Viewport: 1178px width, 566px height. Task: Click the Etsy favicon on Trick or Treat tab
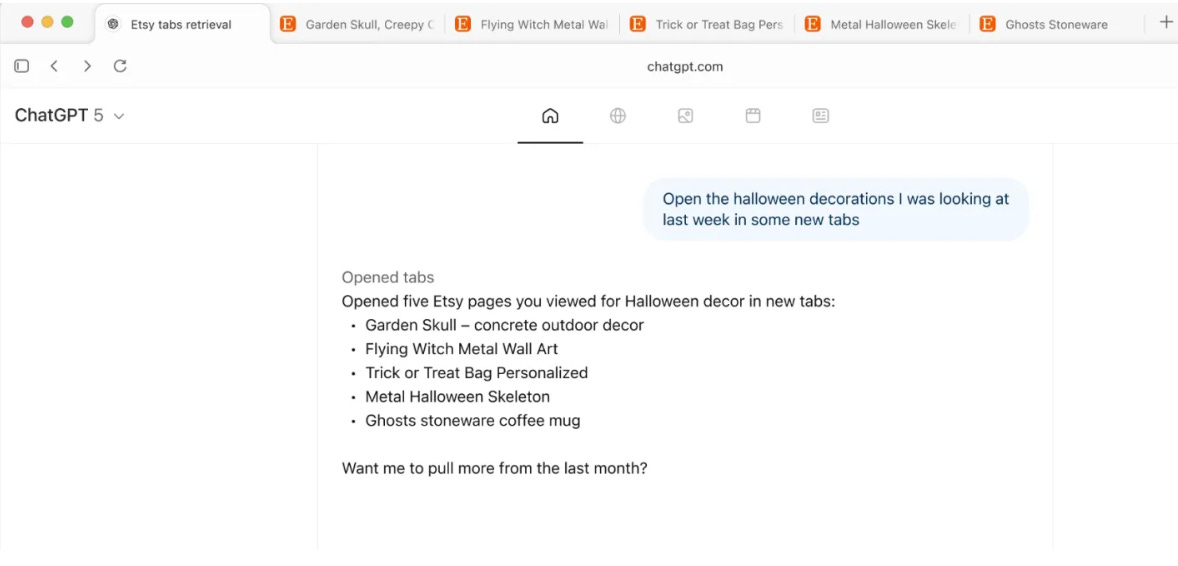(x=638, y=24)
